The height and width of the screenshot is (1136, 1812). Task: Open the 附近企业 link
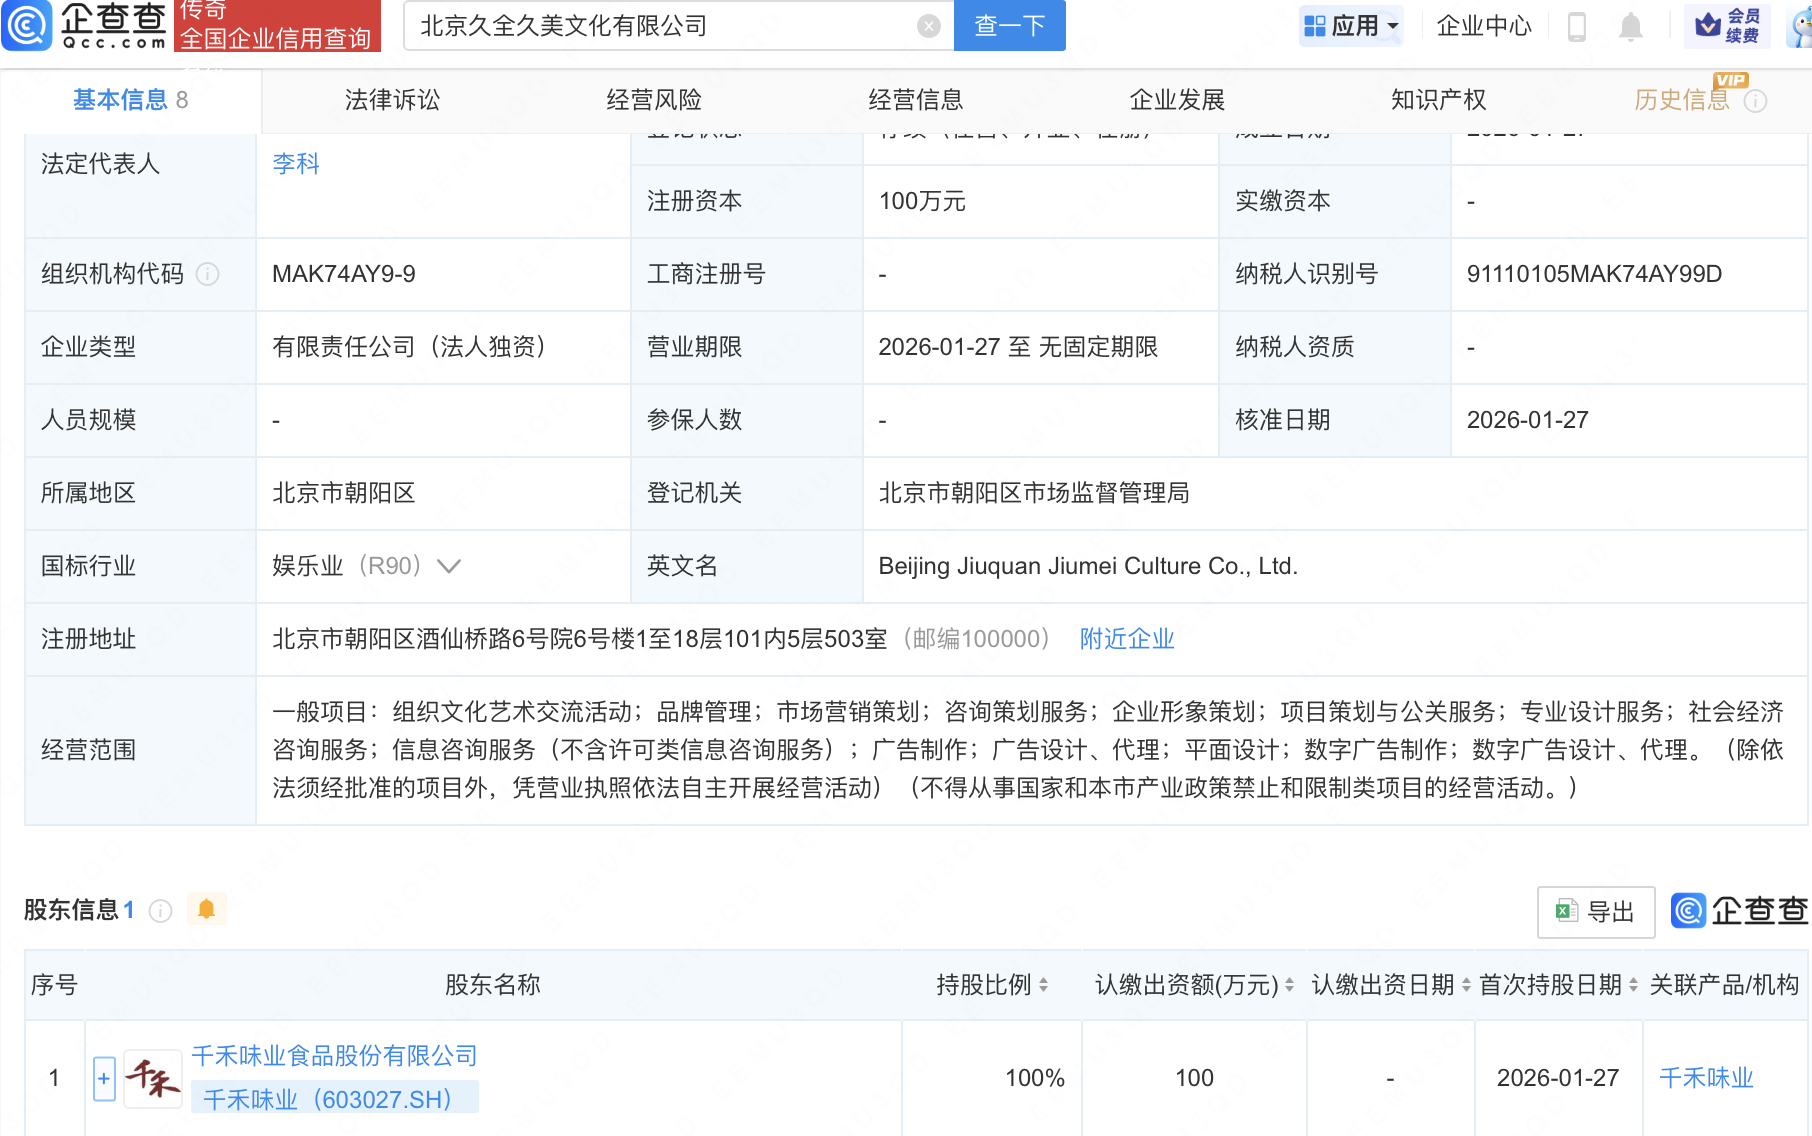coord(1126,639)
